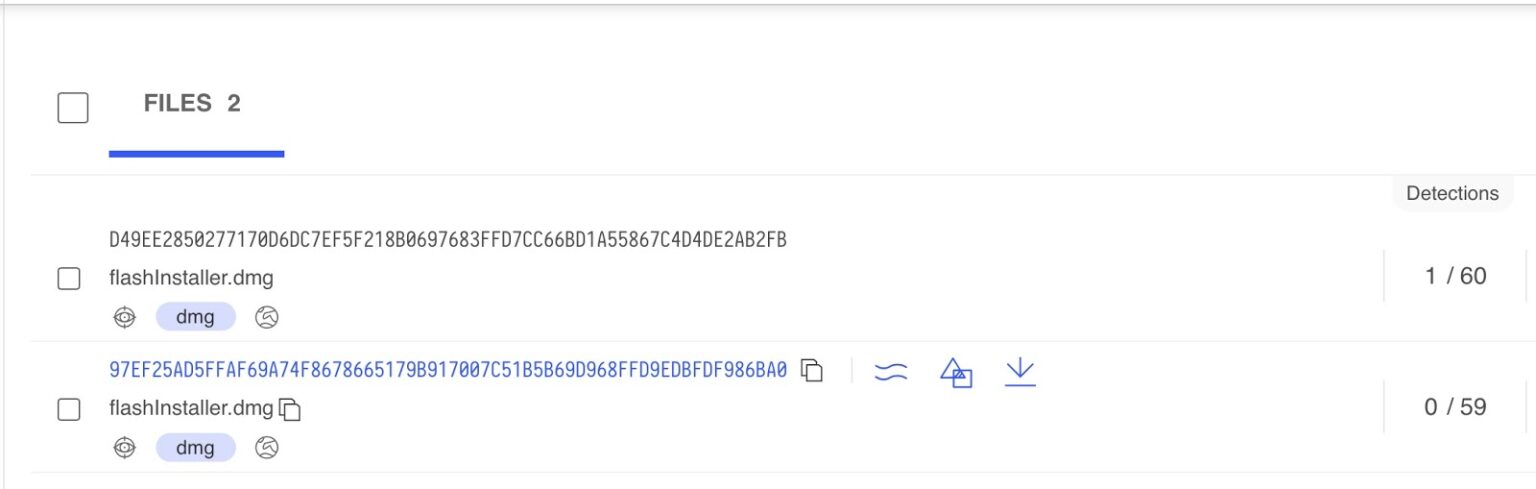Select the checkbox for the 97EF25AD file

[x=69, y=409]
